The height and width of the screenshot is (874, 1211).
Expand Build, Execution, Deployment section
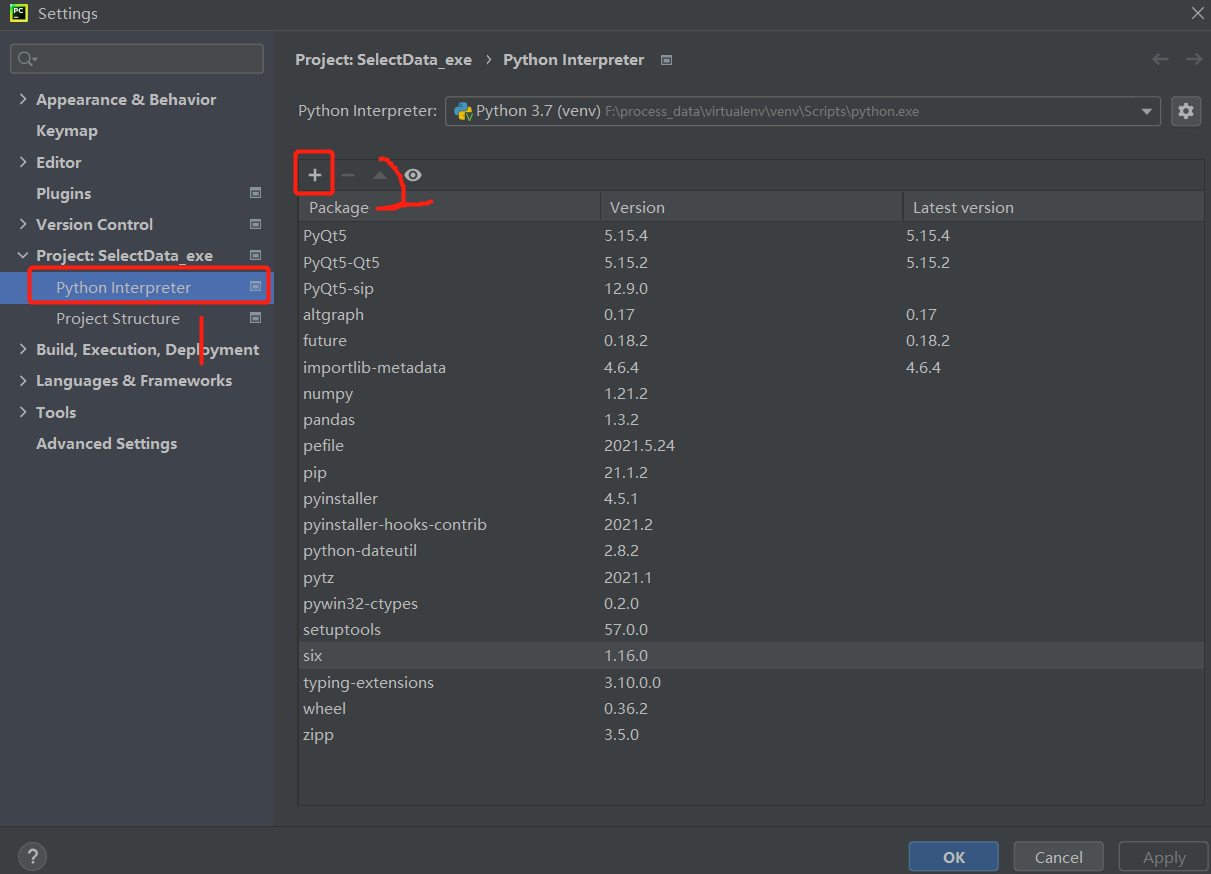point(23,349)
